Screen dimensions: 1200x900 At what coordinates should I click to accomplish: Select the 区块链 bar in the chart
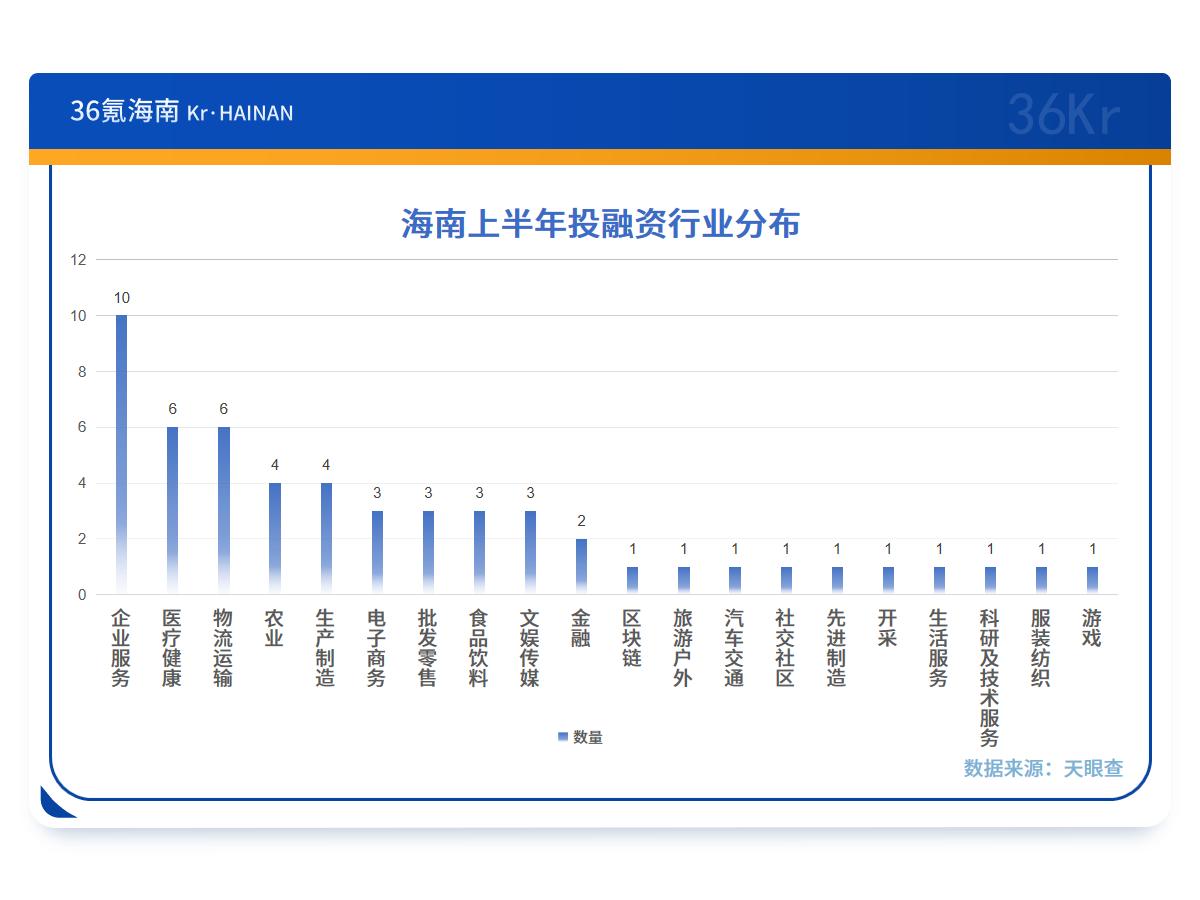point(632,581)
